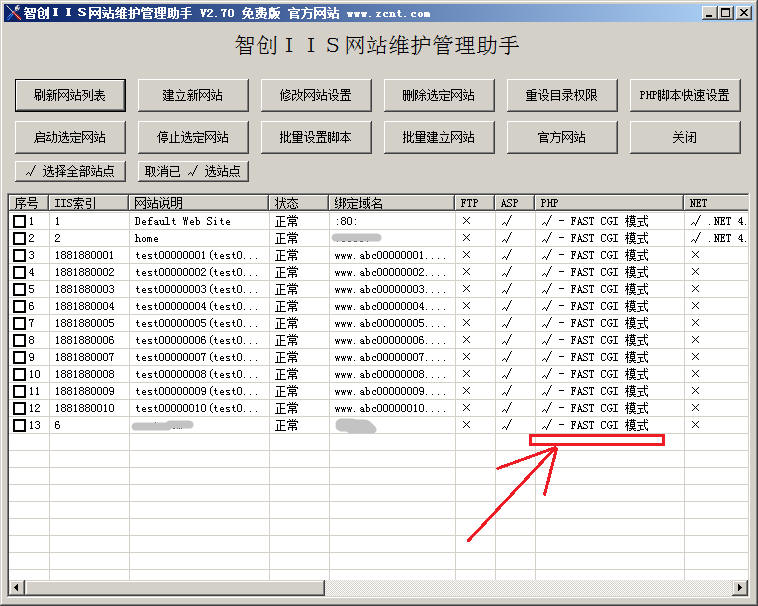
Task: Click NET cross mark in row 13
Action: click(x=696, y=425)
